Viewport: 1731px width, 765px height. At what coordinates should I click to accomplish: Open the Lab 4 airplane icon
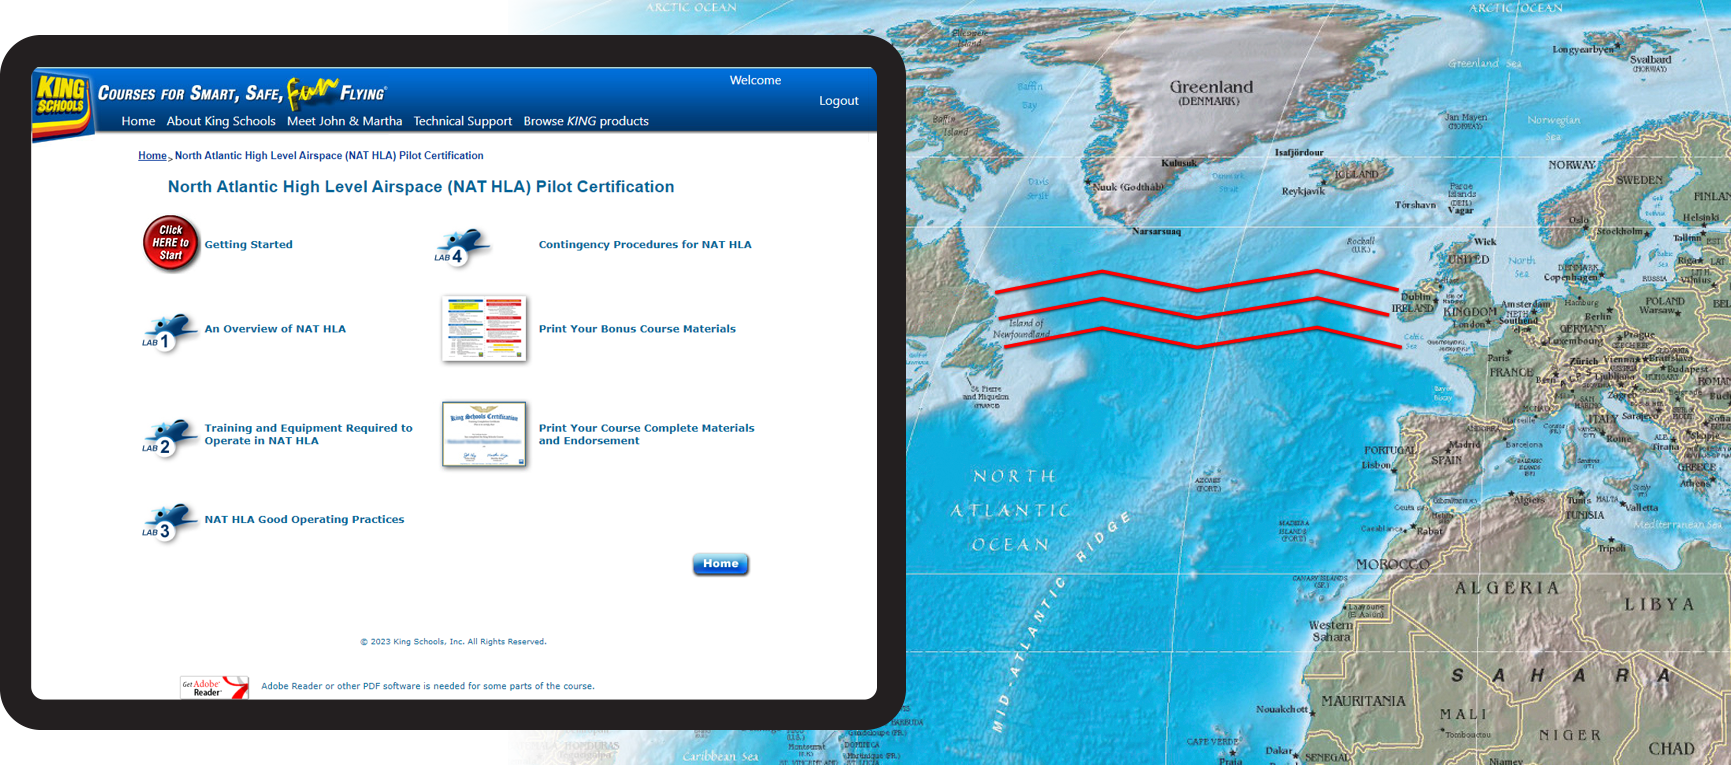461,247
